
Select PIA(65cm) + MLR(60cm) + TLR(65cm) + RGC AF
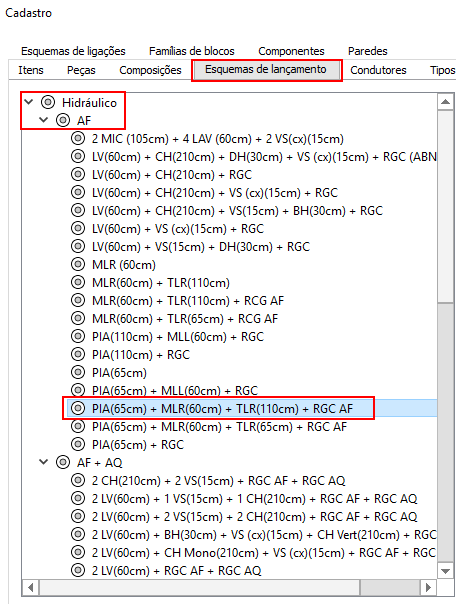click(x=219, y=426)
